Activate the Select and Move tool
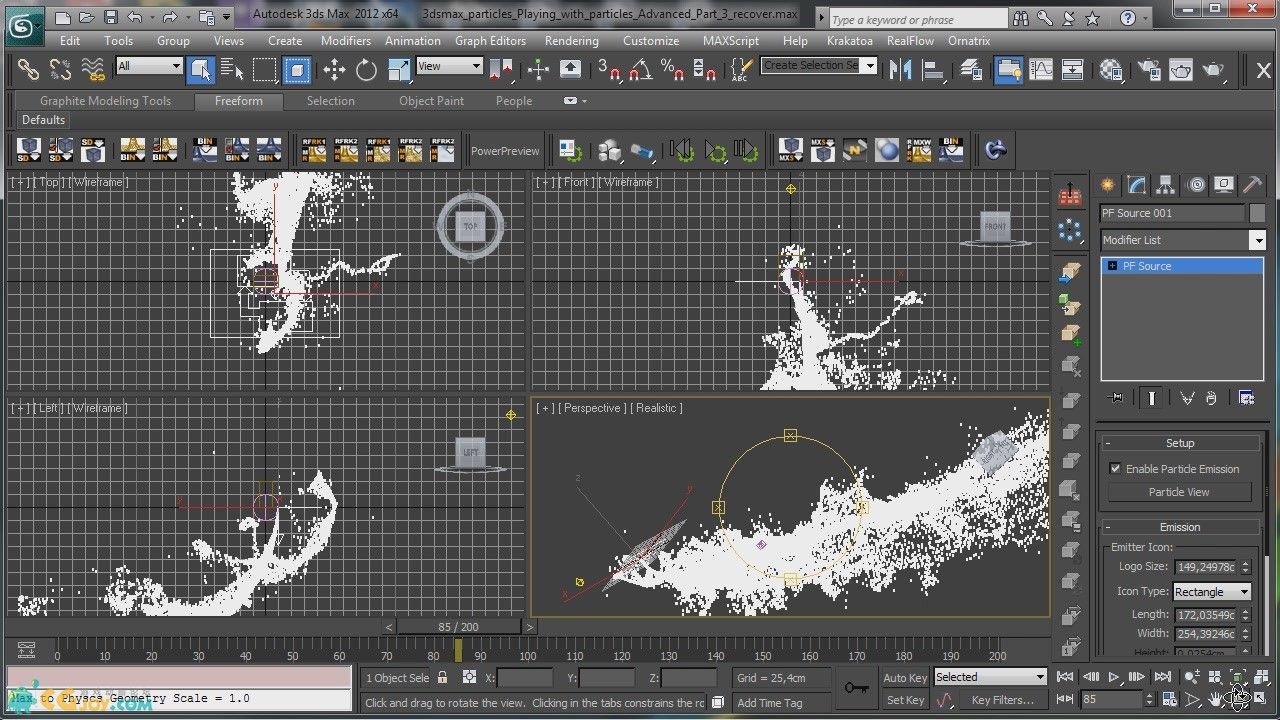 [334, 69]
